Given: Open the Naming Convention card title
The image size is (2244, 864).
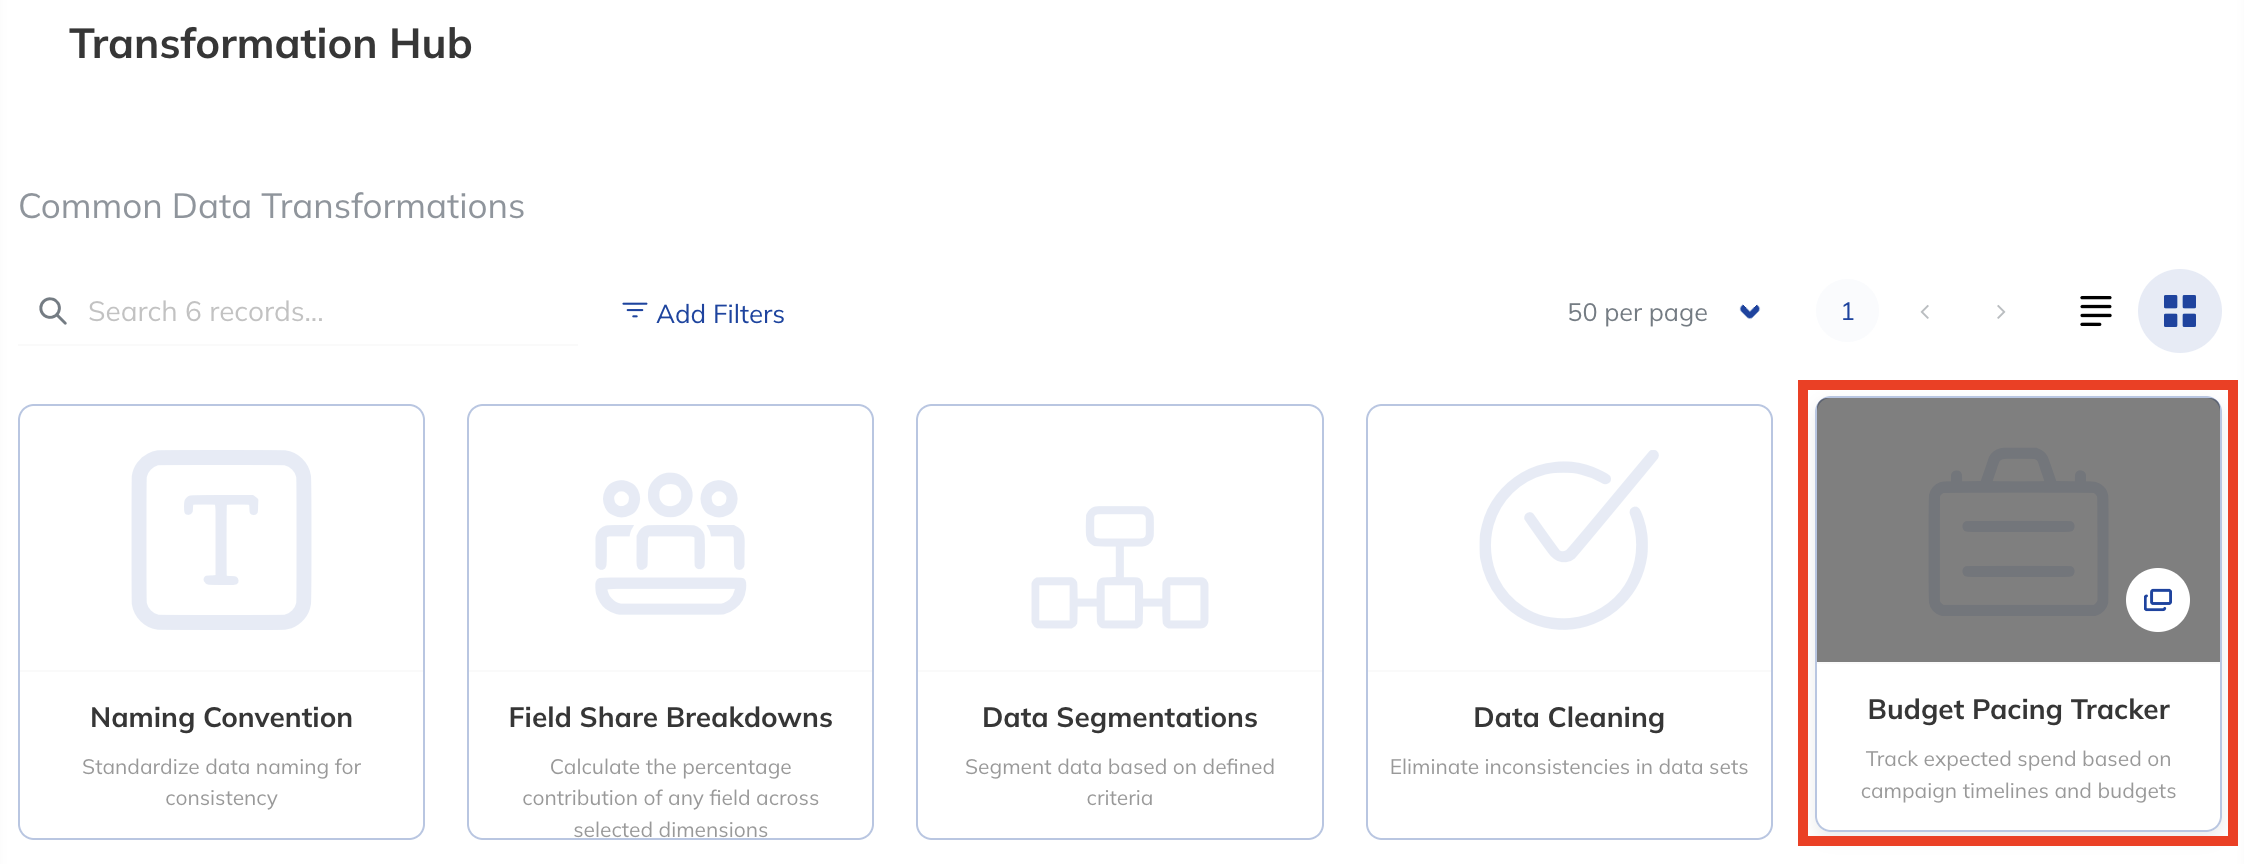Looking at the screenshot, I should click(x=221, y=717).
